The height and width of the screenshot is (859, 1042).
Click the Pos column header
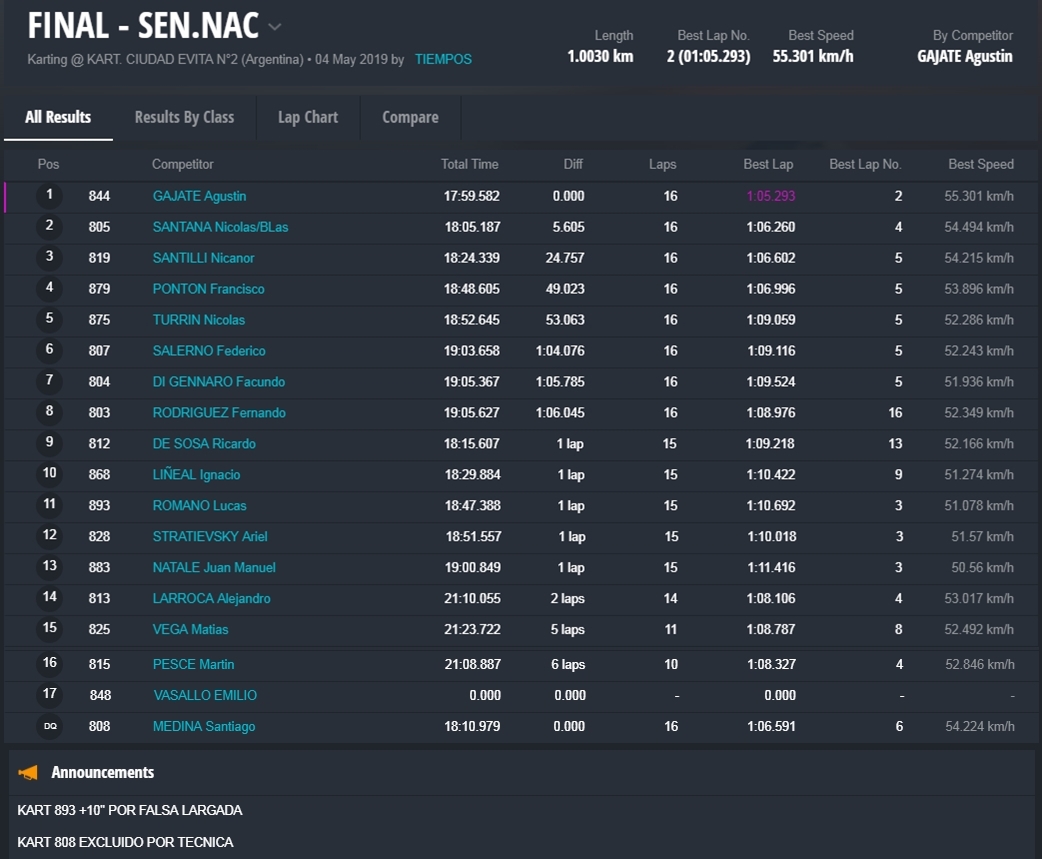(x=48, y=164)
